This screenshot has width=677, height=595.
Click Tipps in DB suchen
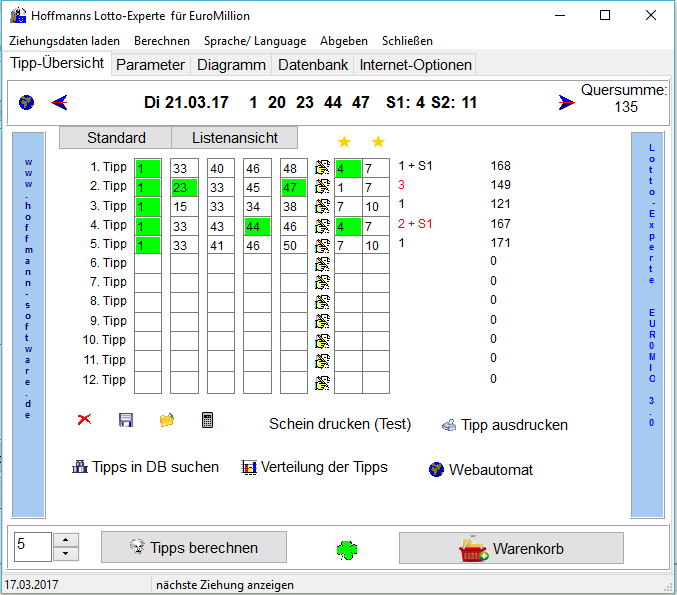pyautogui.click(x=145, y=467)
